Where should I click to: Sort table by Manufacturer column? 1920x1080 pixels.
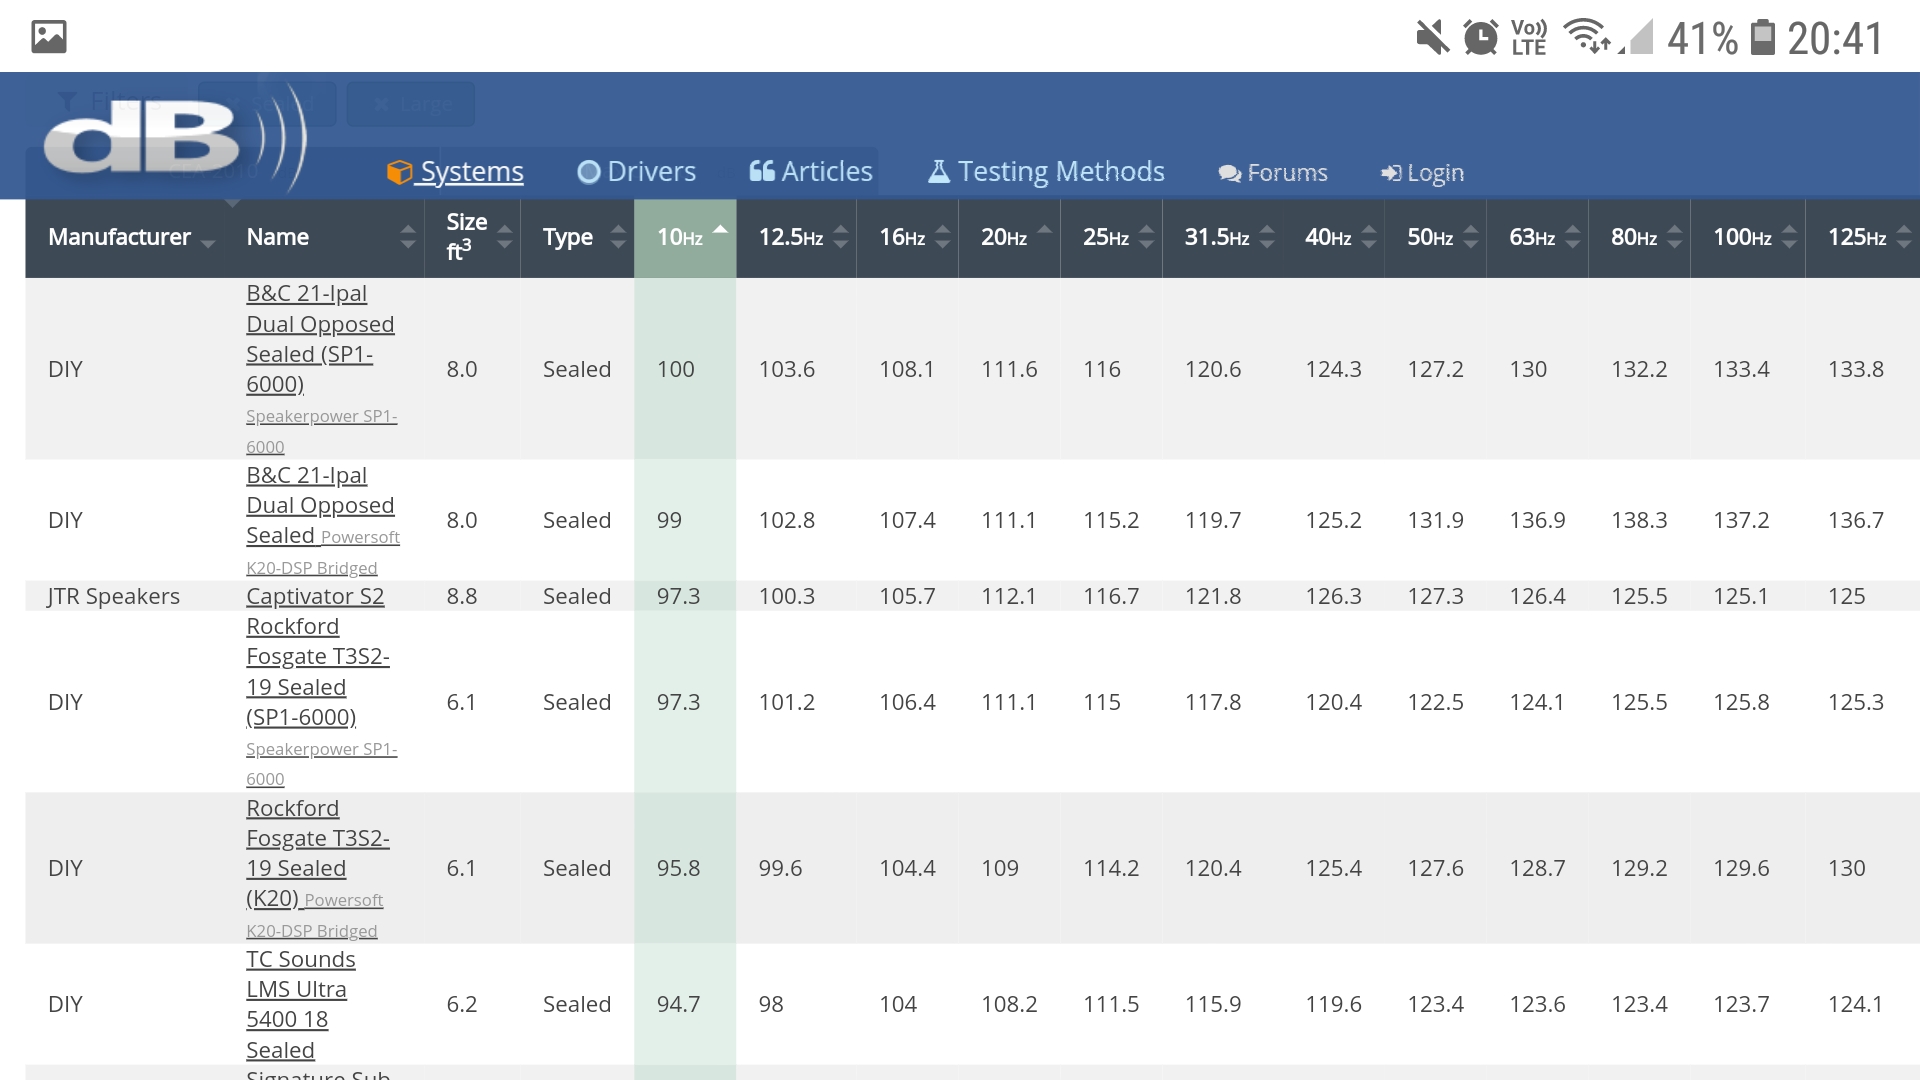[x=131, y=238]
